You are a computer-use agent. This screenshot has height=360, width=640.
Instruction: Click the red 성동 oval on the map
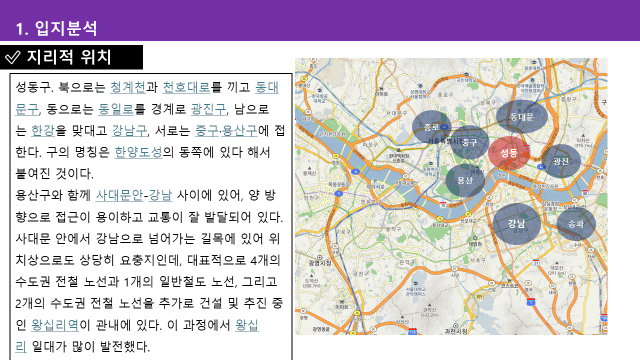[509, 153]
